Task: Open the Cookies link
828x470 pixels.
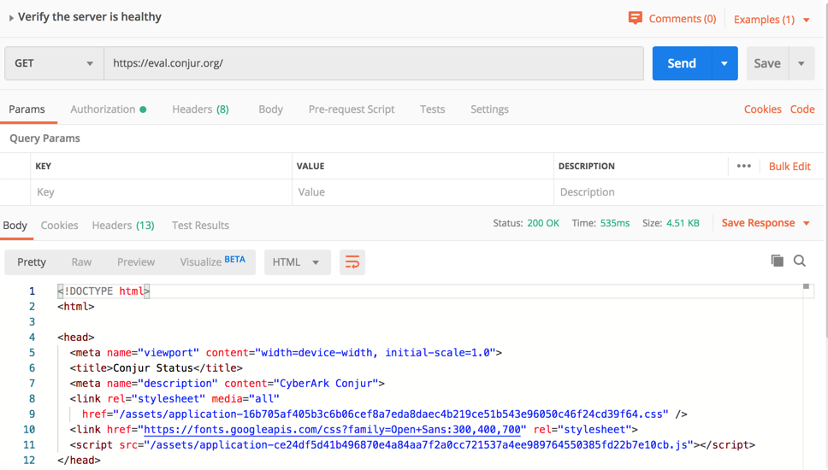Action: pos(762,109)
